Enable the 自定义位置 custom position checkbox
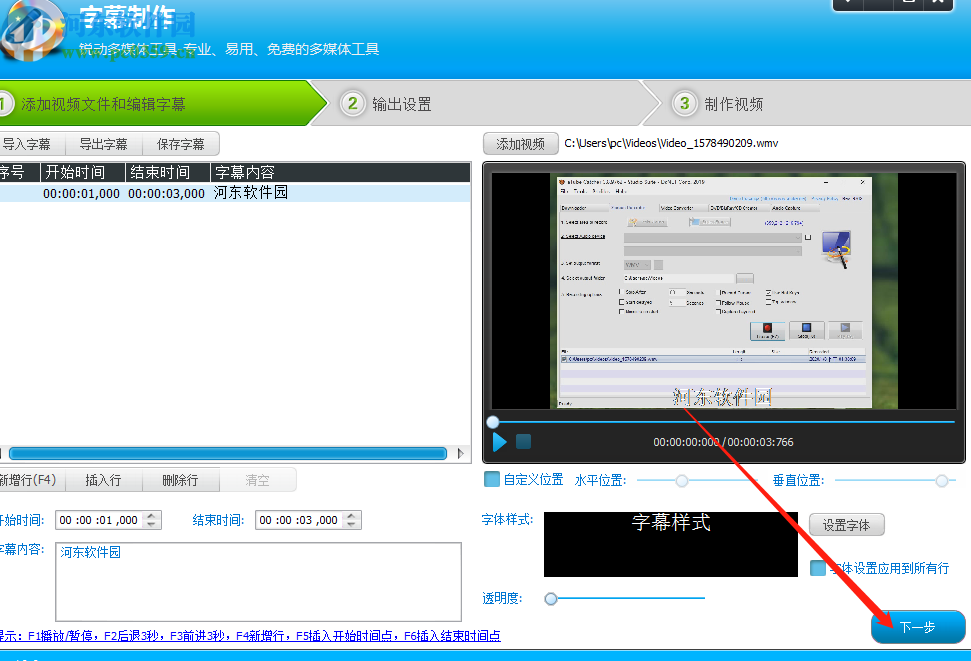 click(492, 479)
